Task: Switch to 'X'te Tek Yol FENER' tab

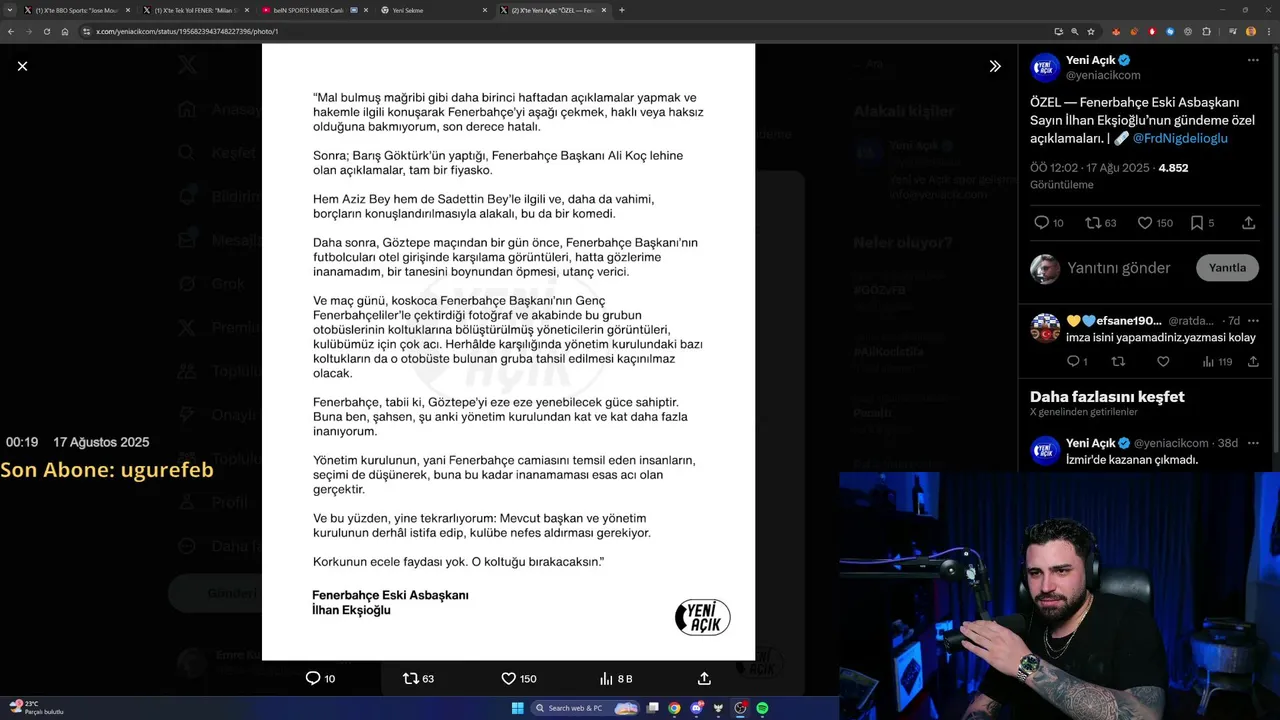Action: coord(194,10)
